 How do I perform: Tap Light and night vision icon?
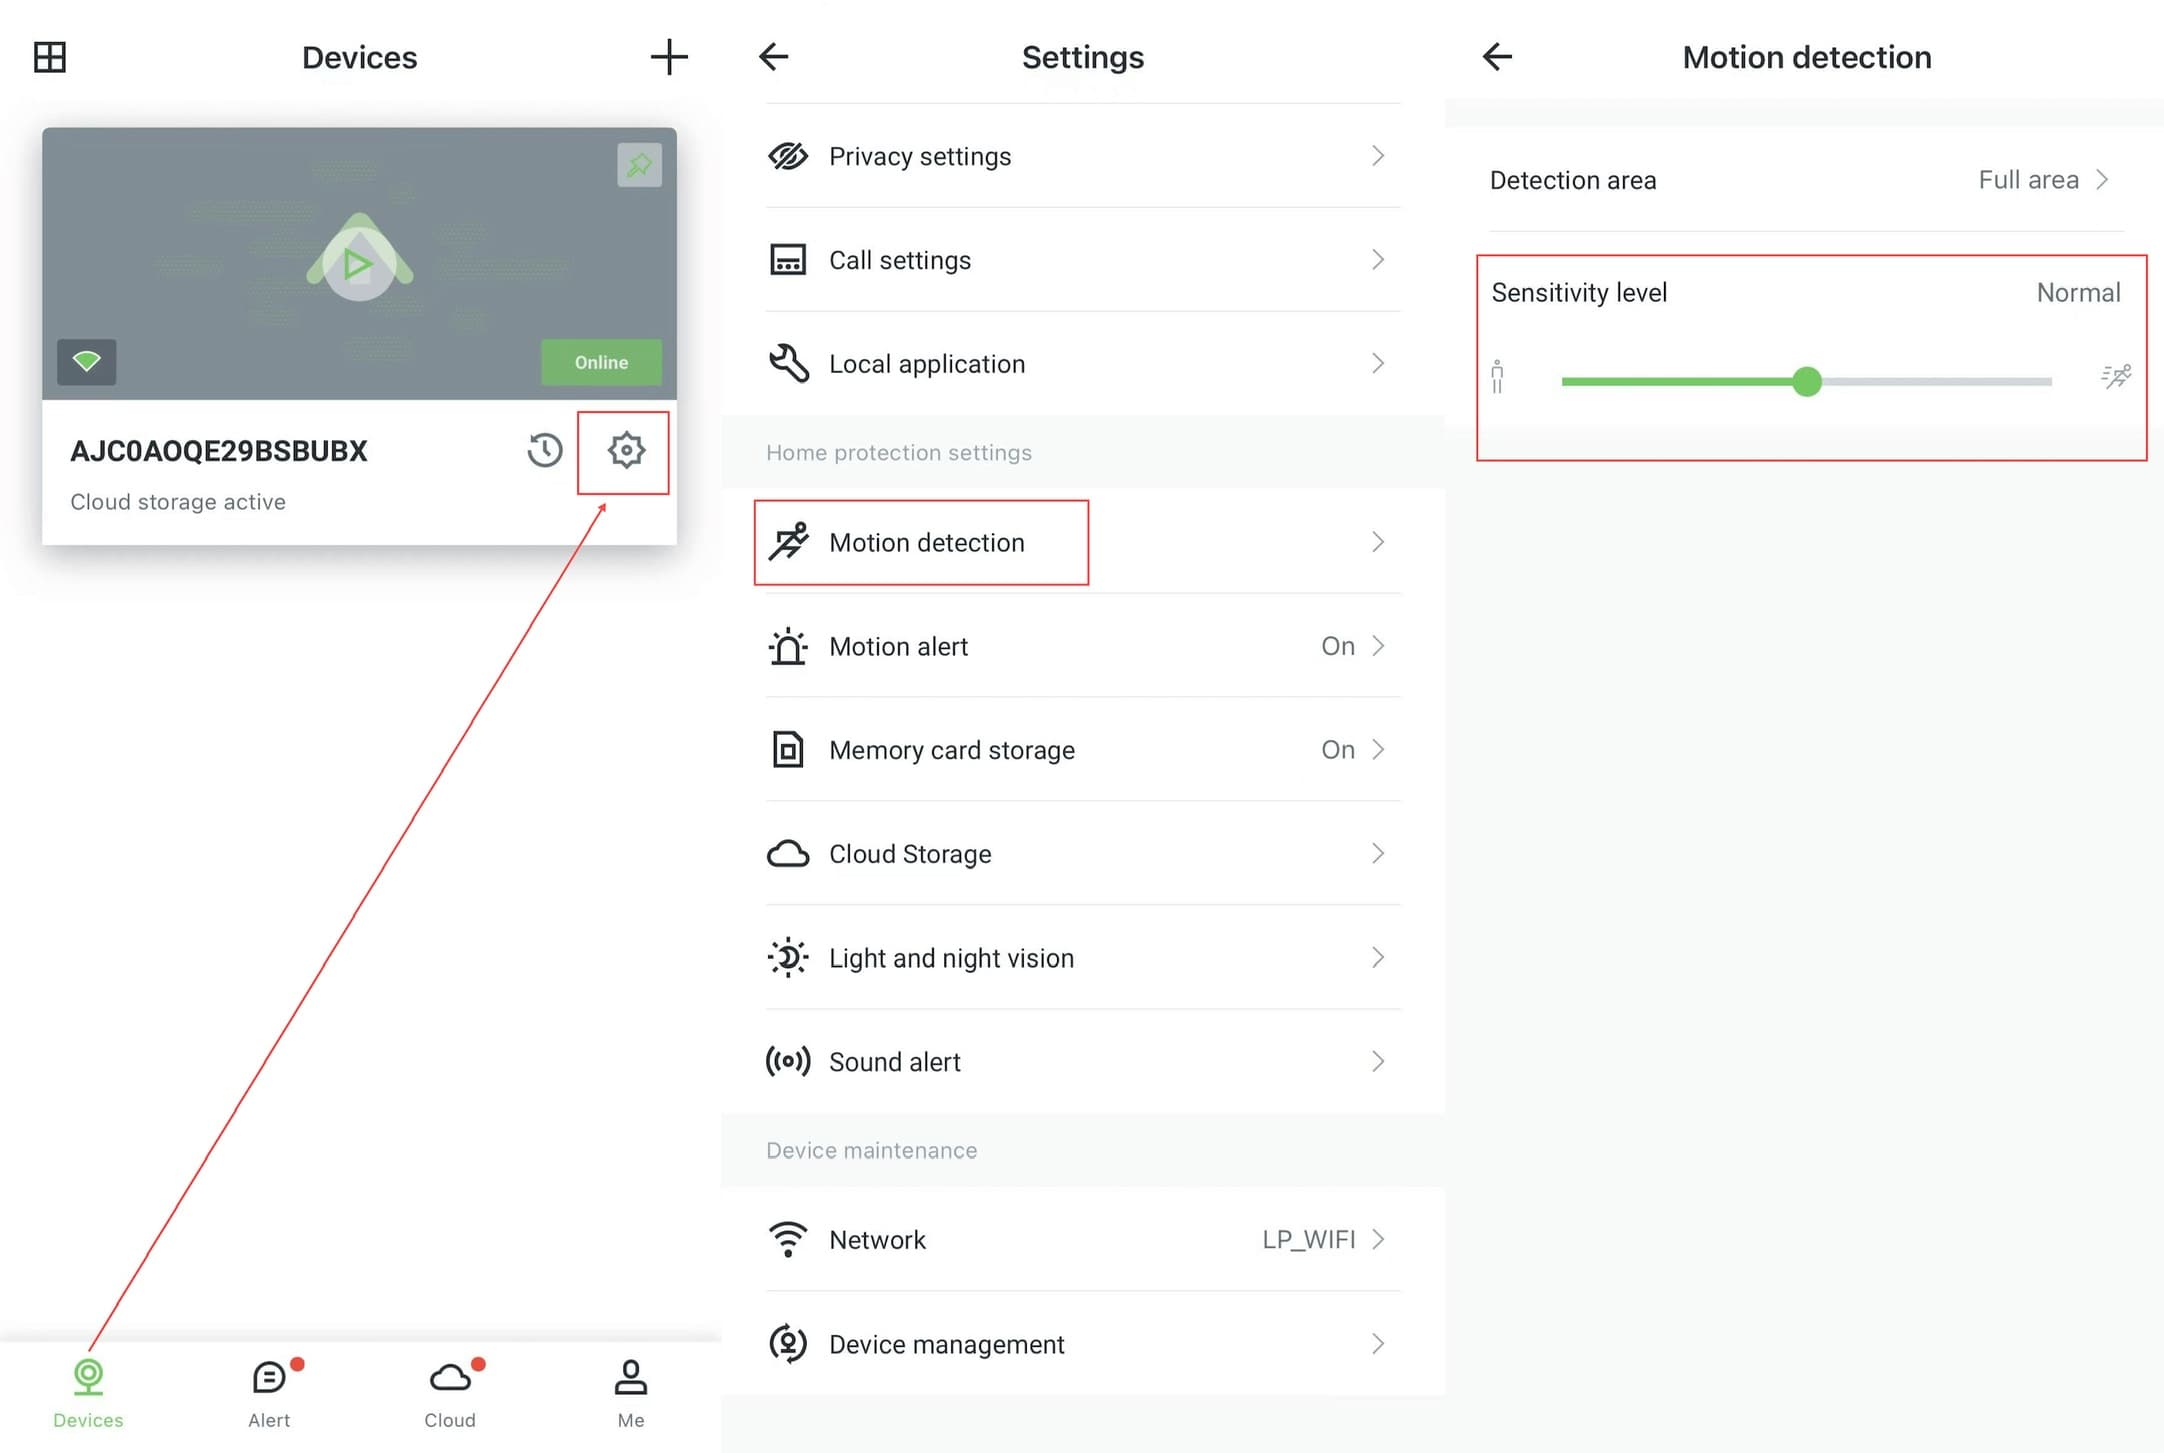pos(788,958)
